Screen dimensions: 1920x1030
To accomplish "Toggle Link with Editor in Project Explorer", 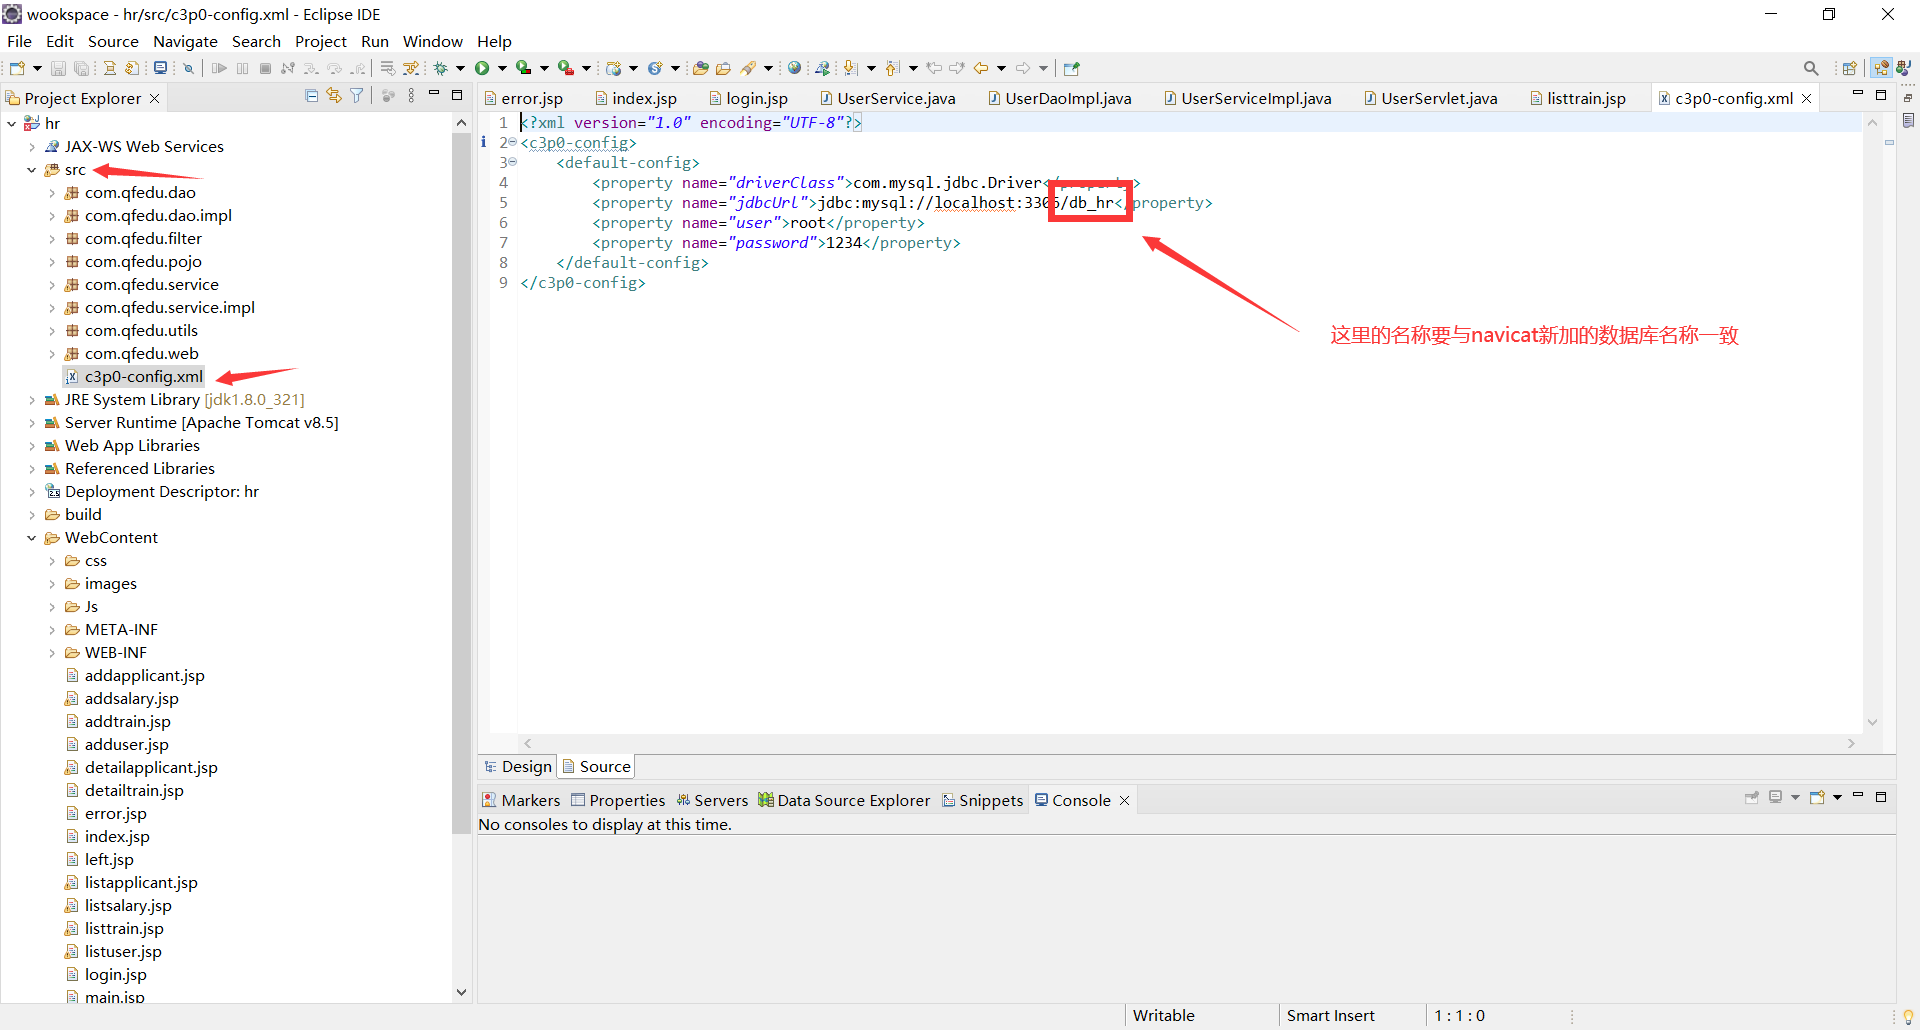I will (x=334, y=96).
